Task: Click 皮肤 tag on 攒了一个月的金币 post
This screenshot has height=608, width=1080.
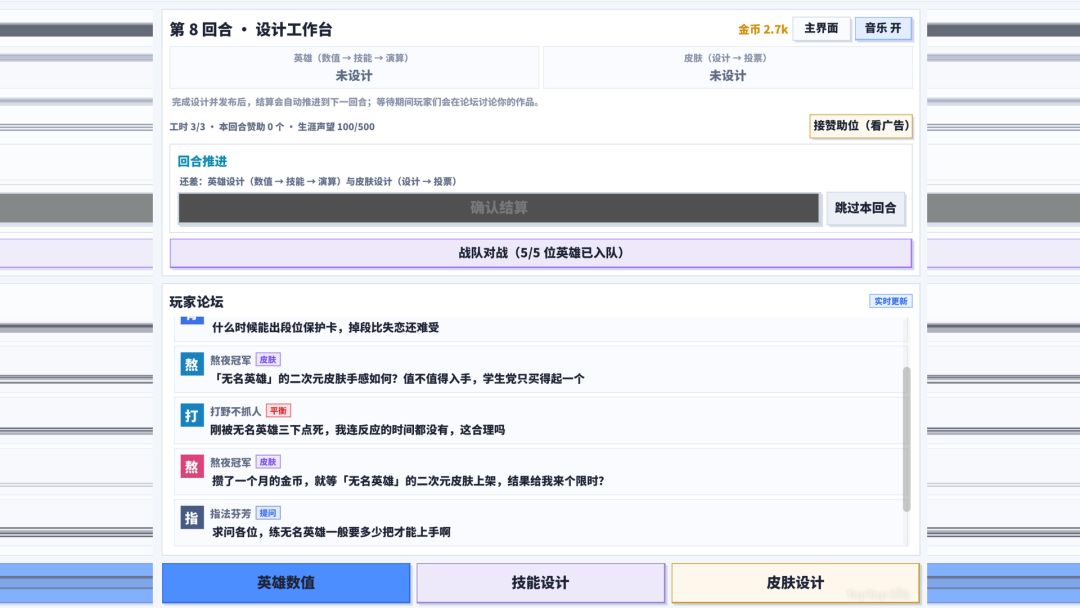Action: click(x=268, y=461)
